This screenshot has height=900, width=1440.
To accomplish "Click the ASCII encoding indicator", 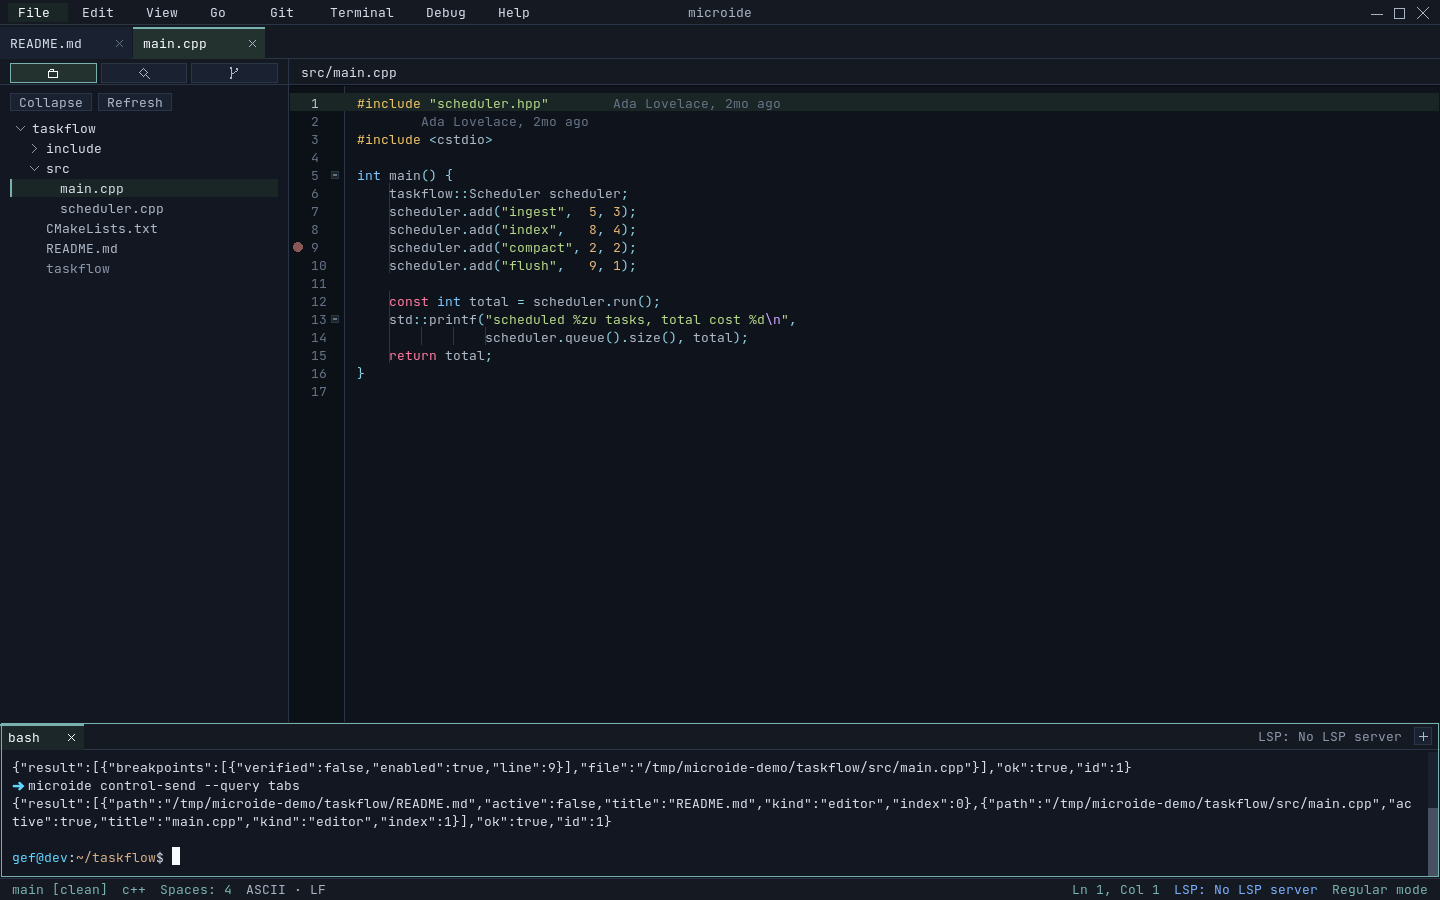I will tap(266, 889).
